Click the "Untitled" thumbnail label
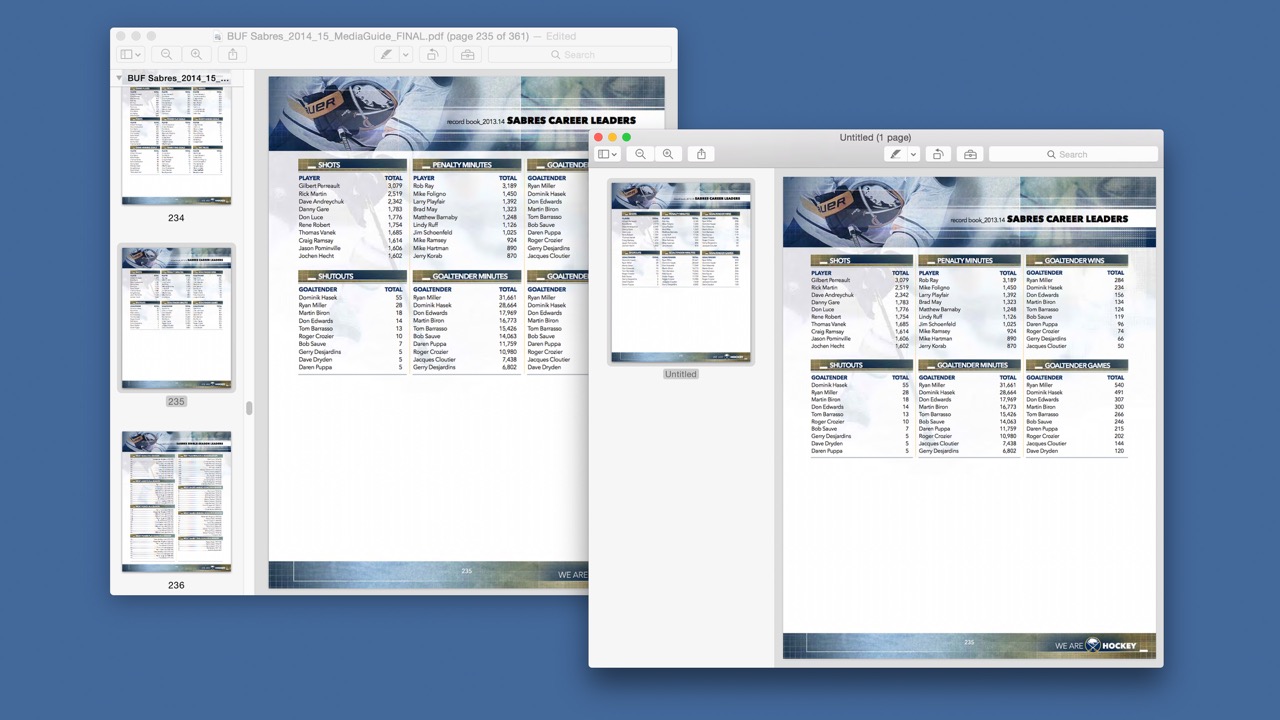The image size is (1280, 720). [x=681, y=374]
